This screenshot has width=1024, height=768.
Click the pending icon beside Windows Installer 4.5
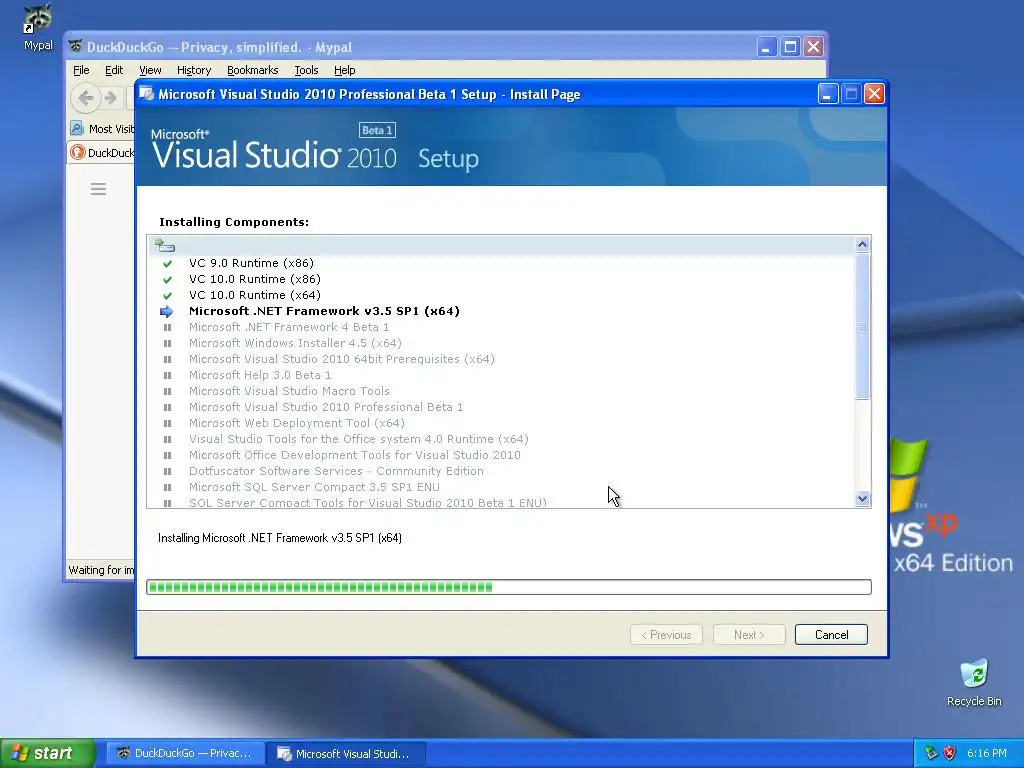167,344
